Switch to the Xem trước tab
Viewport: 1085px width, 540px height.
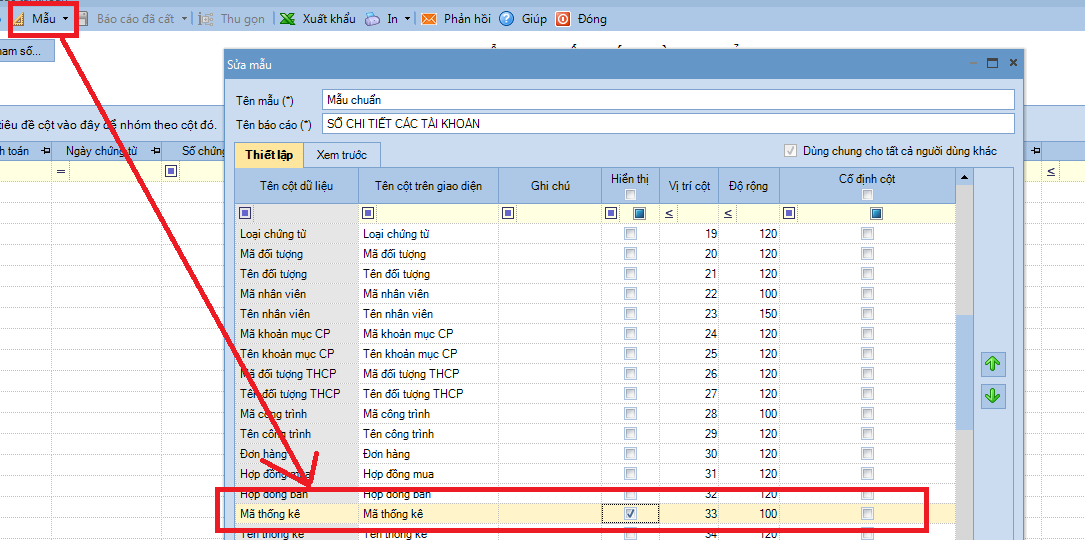coord(342,155)
